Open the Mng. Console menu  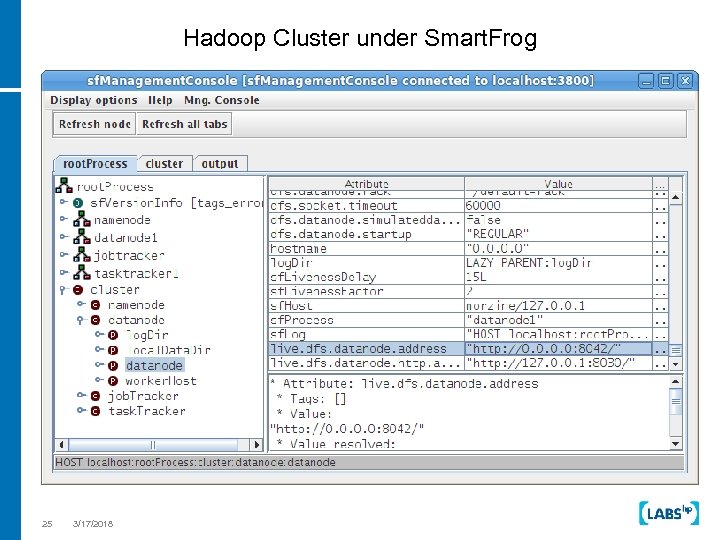pyautogui.click(x=222, y=100)
